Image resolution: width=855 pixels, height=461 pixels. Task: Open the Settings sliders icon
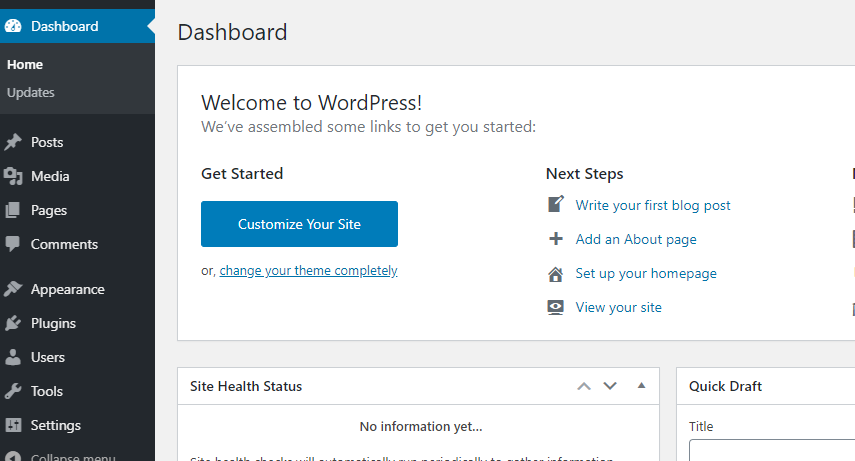(x=13, y=425)
